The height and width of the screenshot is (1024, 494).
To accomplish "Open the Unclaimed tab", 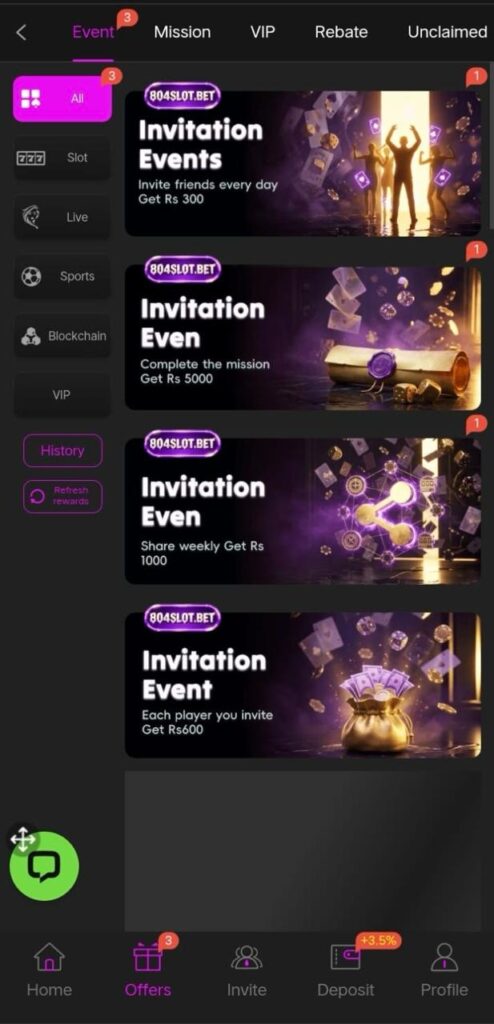I will pos(447,32).
